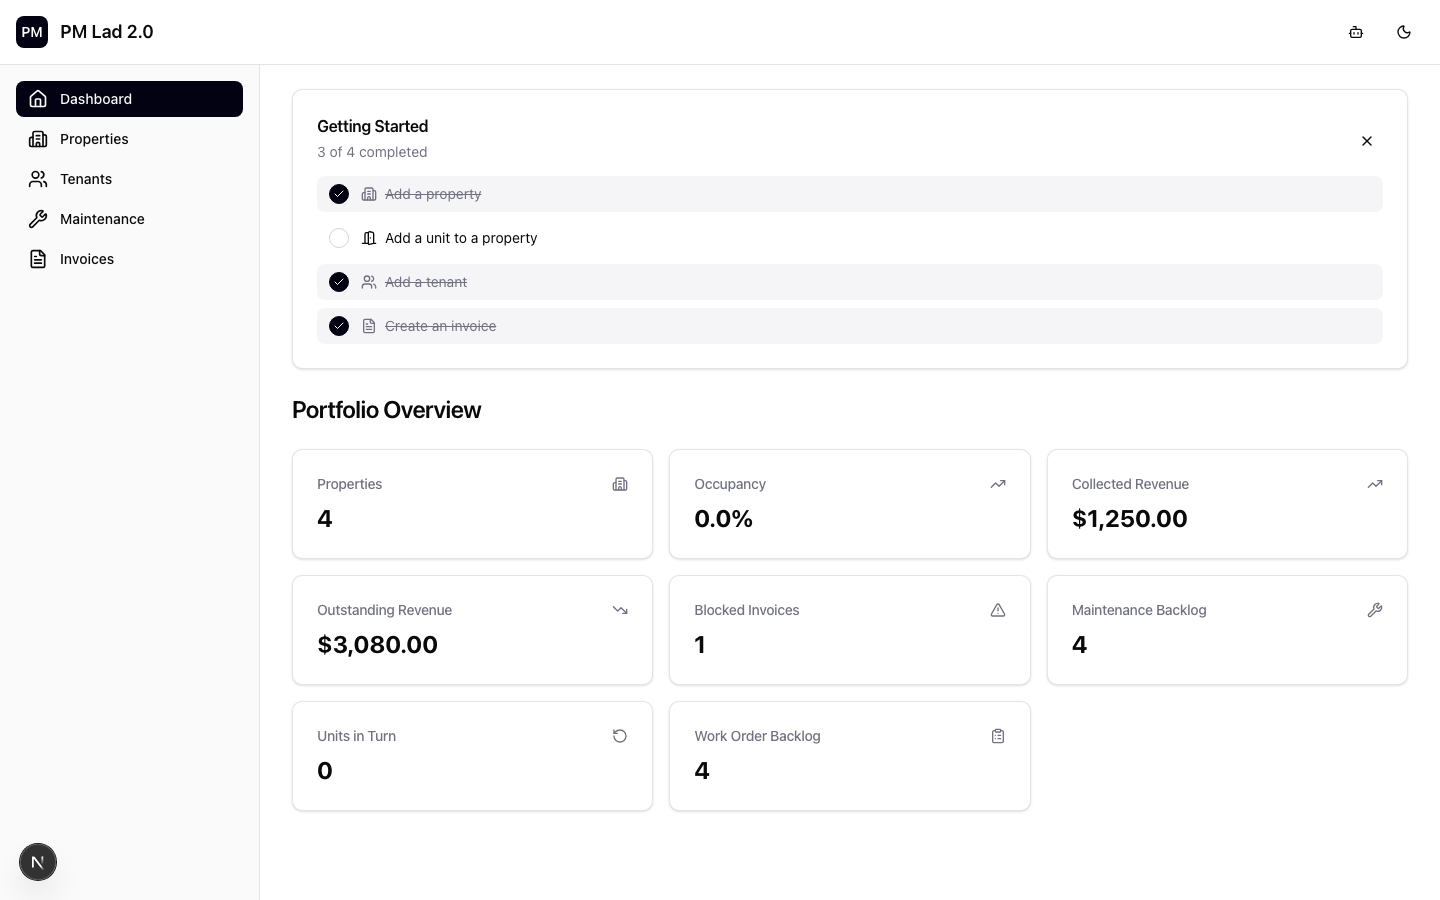Viewport: 1440px width, 900px height.
Task: Open the robot assistant icon
Action: [1356, 32]
